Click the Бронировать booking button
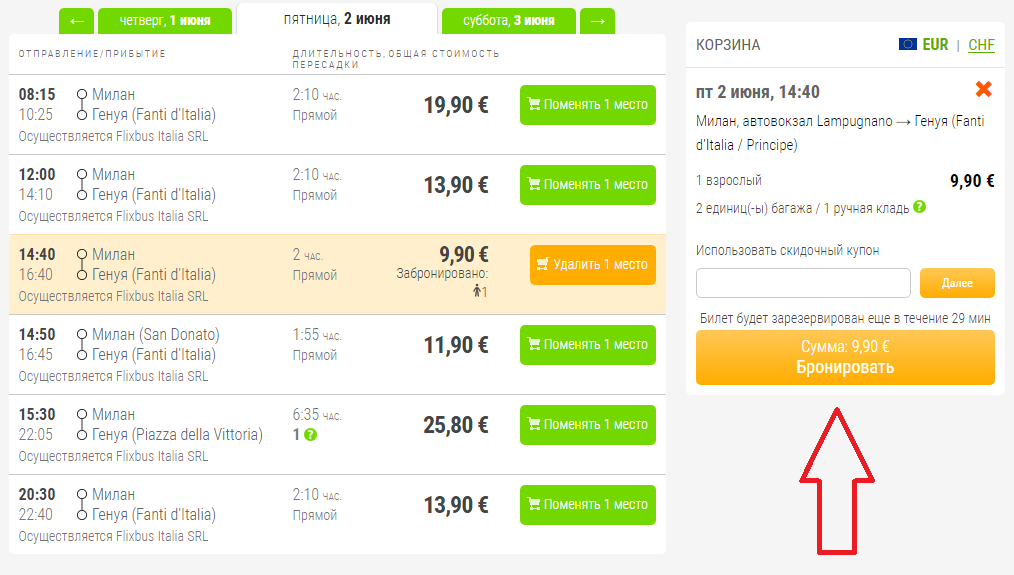 (x=845, y=358)
